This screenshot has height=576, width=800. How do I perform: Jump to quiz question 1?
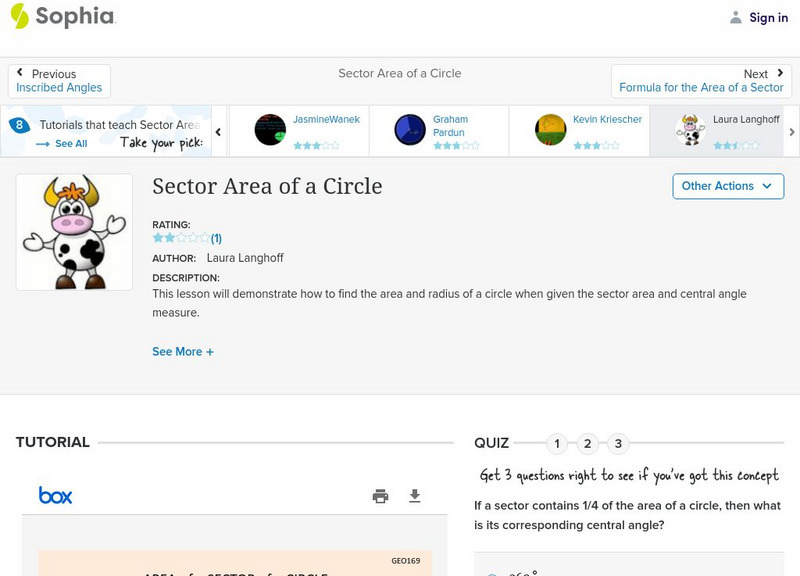click(557, 444)
